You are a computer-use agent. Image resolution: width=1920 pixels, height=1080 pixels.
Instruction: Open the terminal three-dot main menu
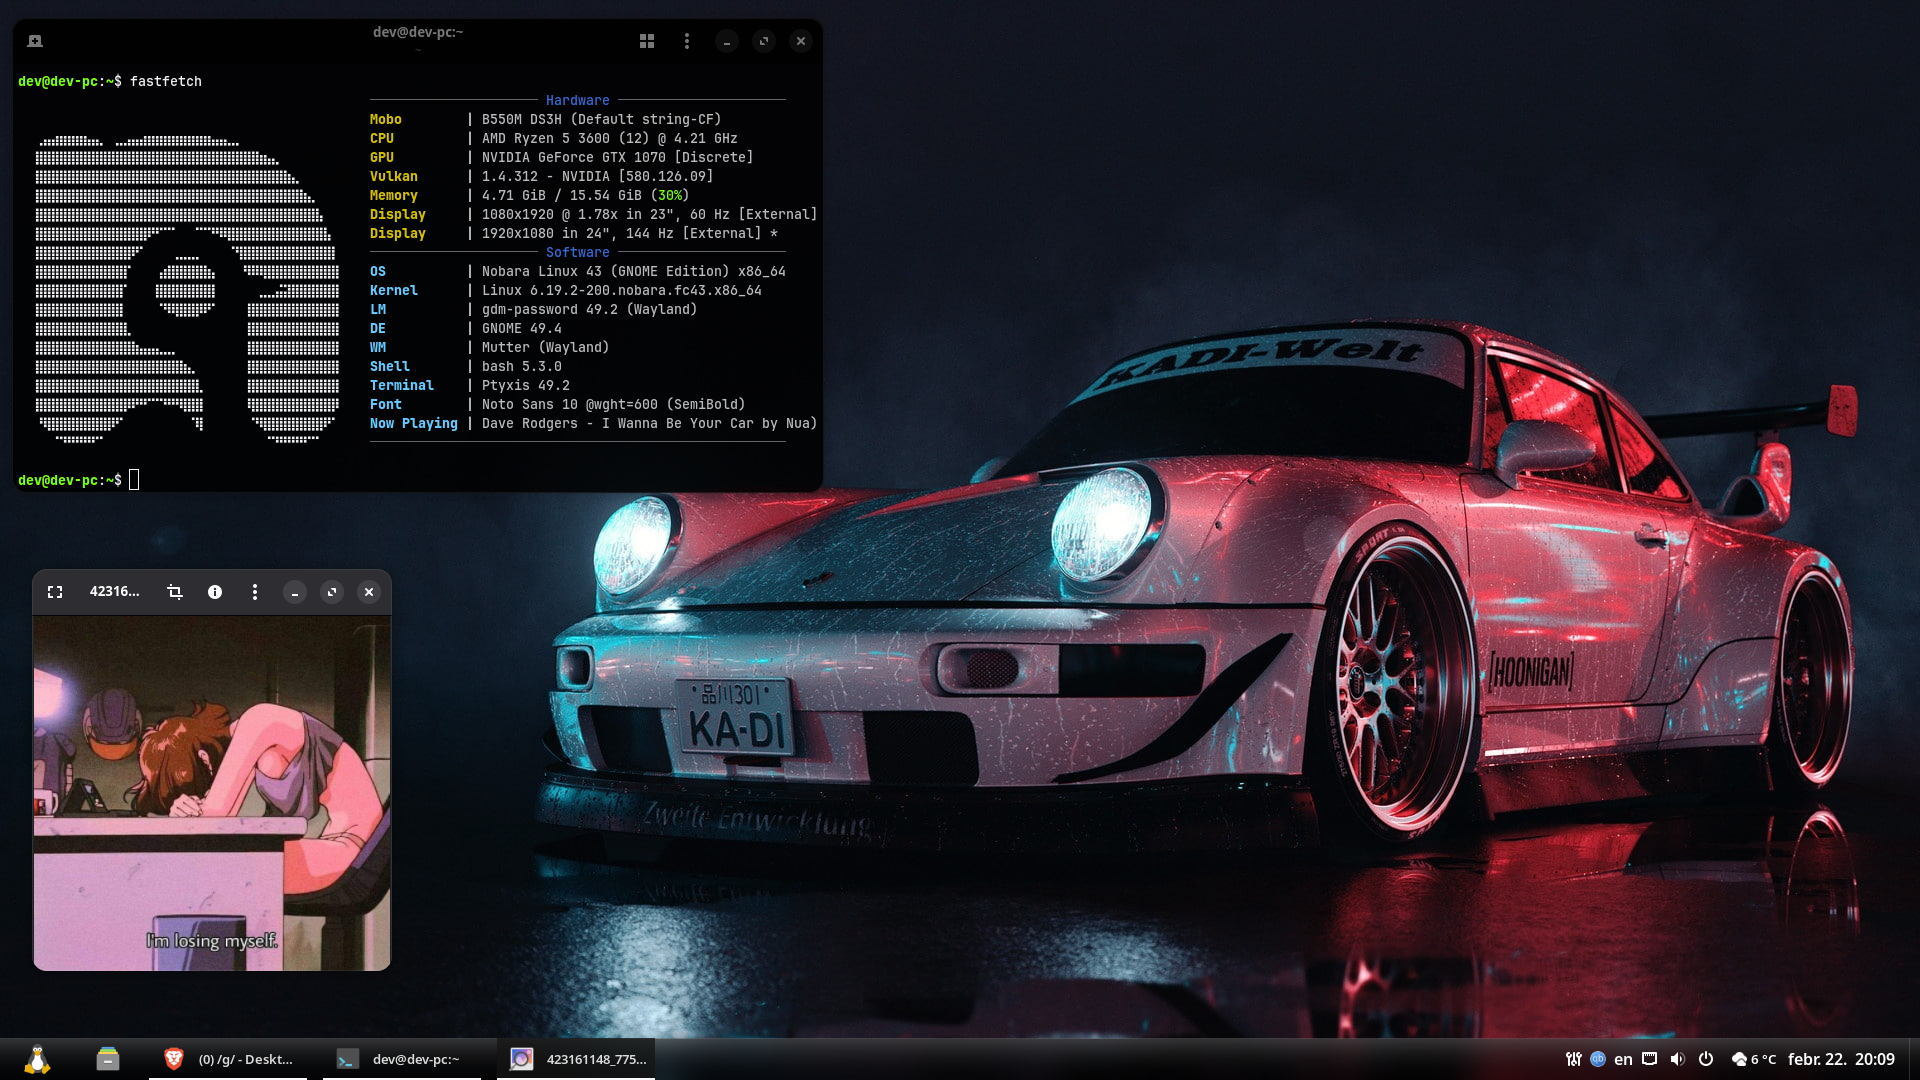click(x=686, y=41)
